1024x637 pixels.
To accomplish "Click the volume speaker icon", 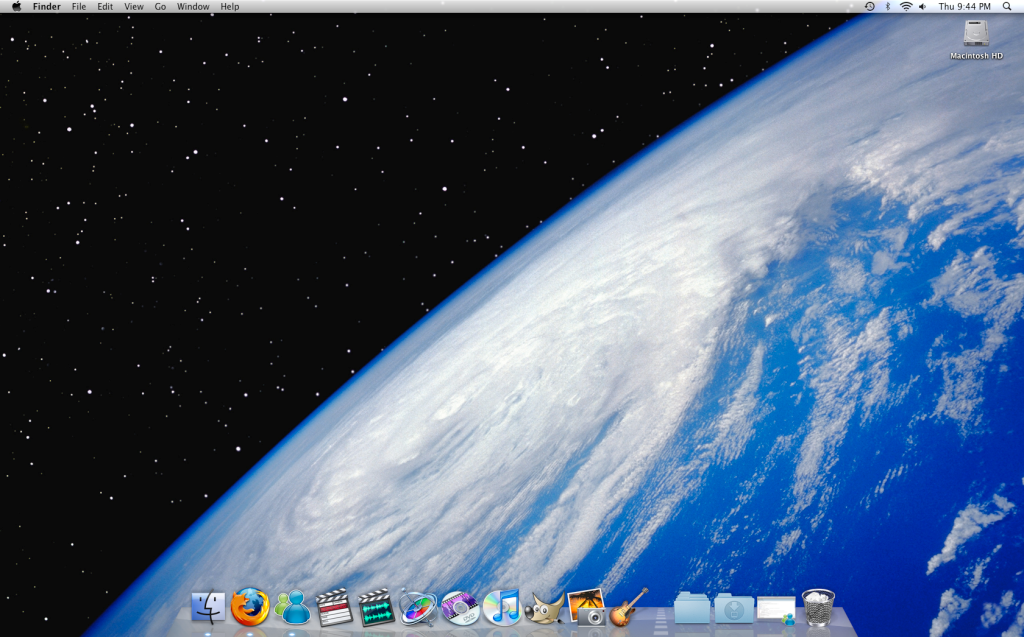I will (923, 7).
